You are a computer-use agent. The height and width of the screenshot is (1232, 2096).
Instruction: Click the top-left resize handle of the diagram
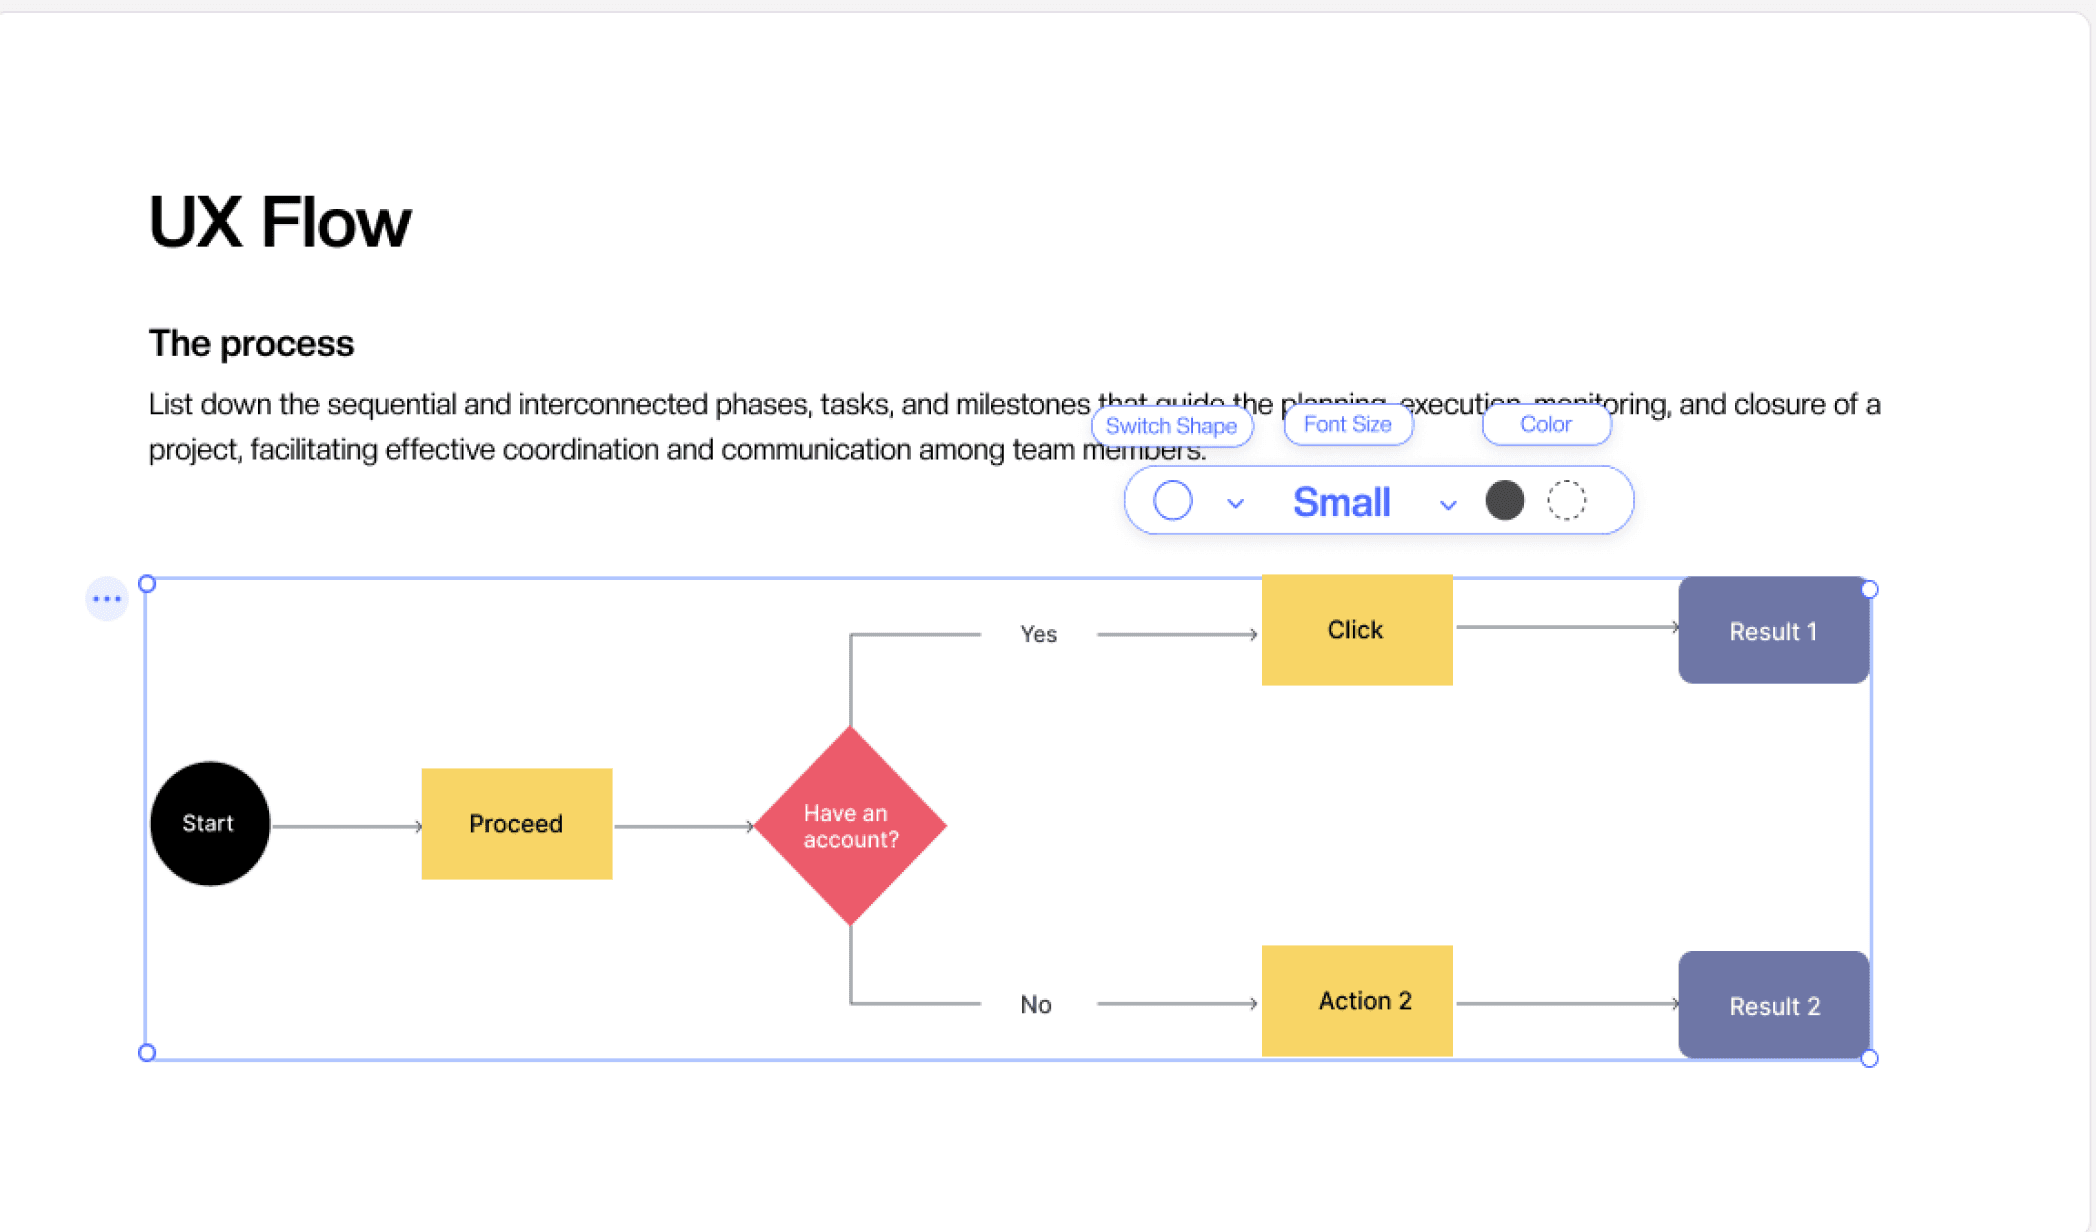(147, 584)
